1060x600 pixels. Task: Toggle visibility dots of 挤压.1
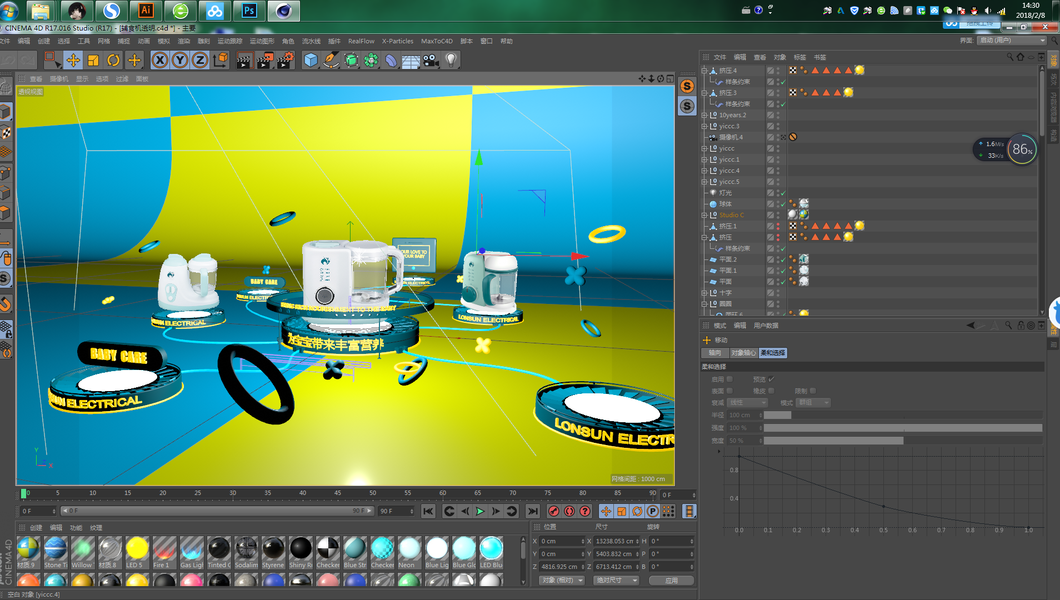pos(777,226)
